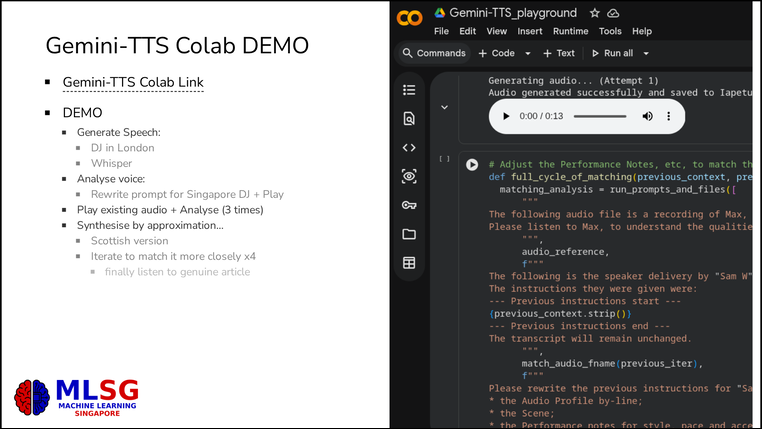This screenshot has height=429, width=762.
Task: Click 'Generating audio... (Attempt 1)' output line
Action: pos(573,81)
